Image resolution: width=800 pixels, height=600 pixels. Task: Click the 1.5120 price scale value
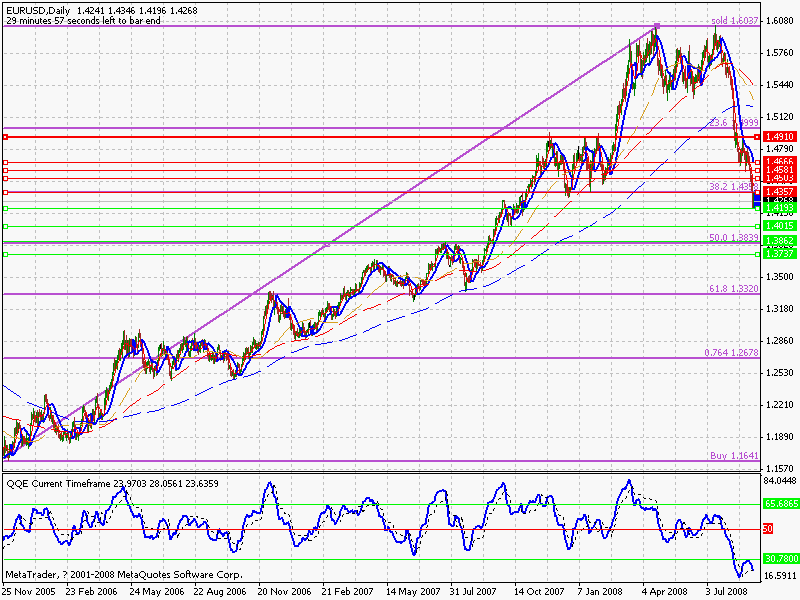[780, 117]
